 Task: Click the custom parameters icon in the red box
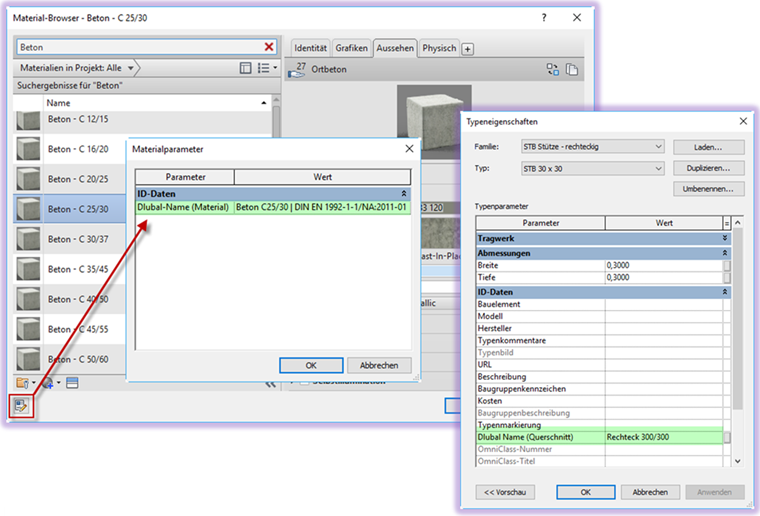pos(21,406)
